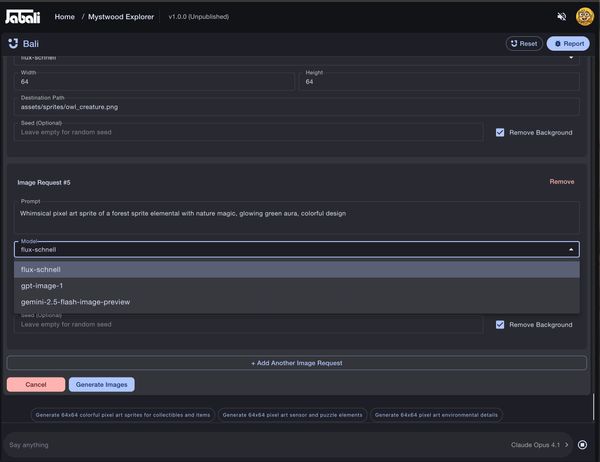This screenshot has width=600, height=462.
Task: Remove Image Request #5
Action: click(x=561, y=182)
